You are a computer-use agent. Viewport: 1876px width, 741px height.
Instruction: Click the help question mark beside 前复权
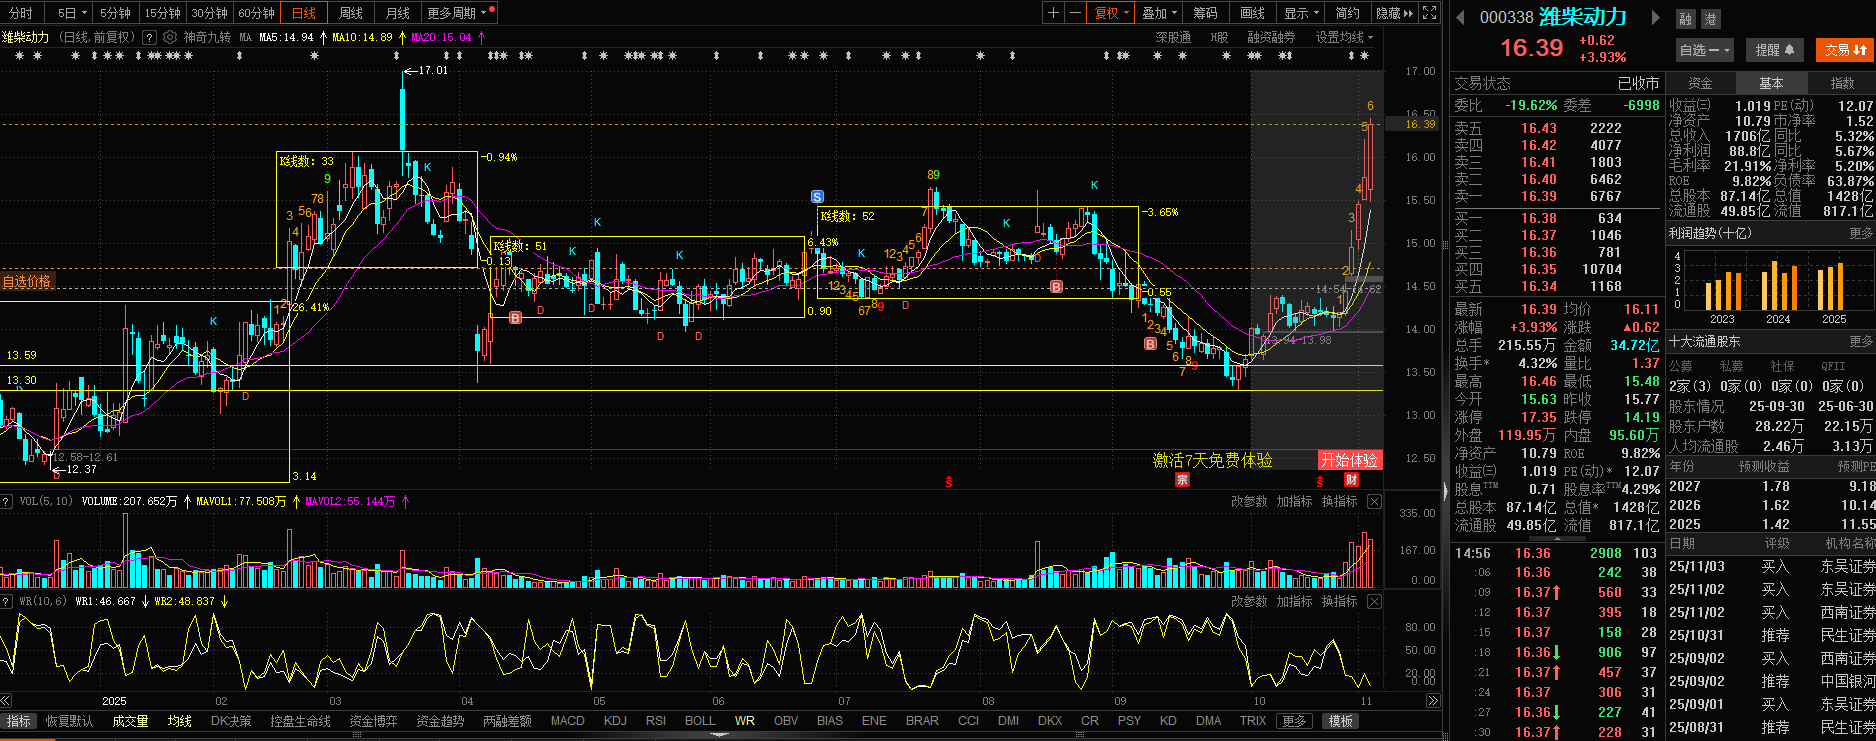click(x=149, y=37)
